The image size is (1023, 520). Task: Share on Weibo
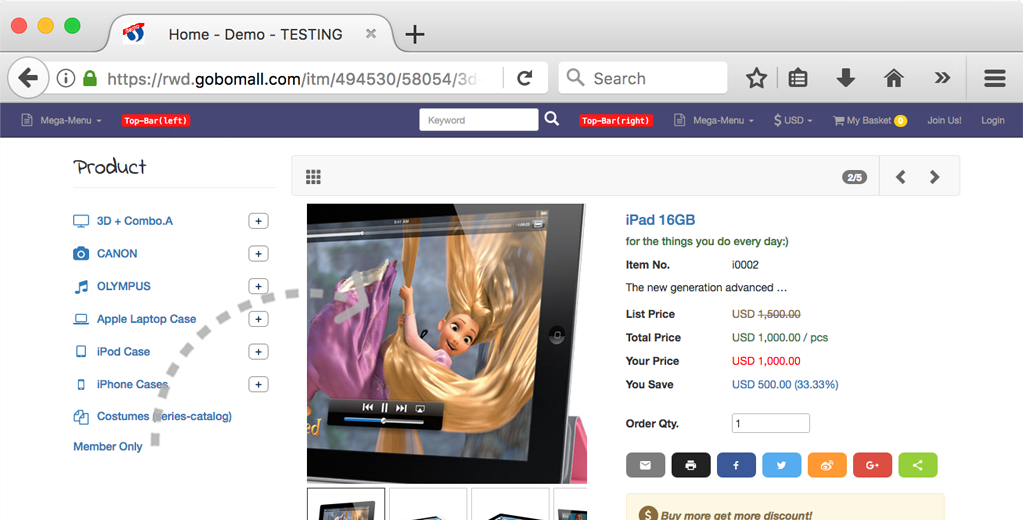tap(827, 465)
